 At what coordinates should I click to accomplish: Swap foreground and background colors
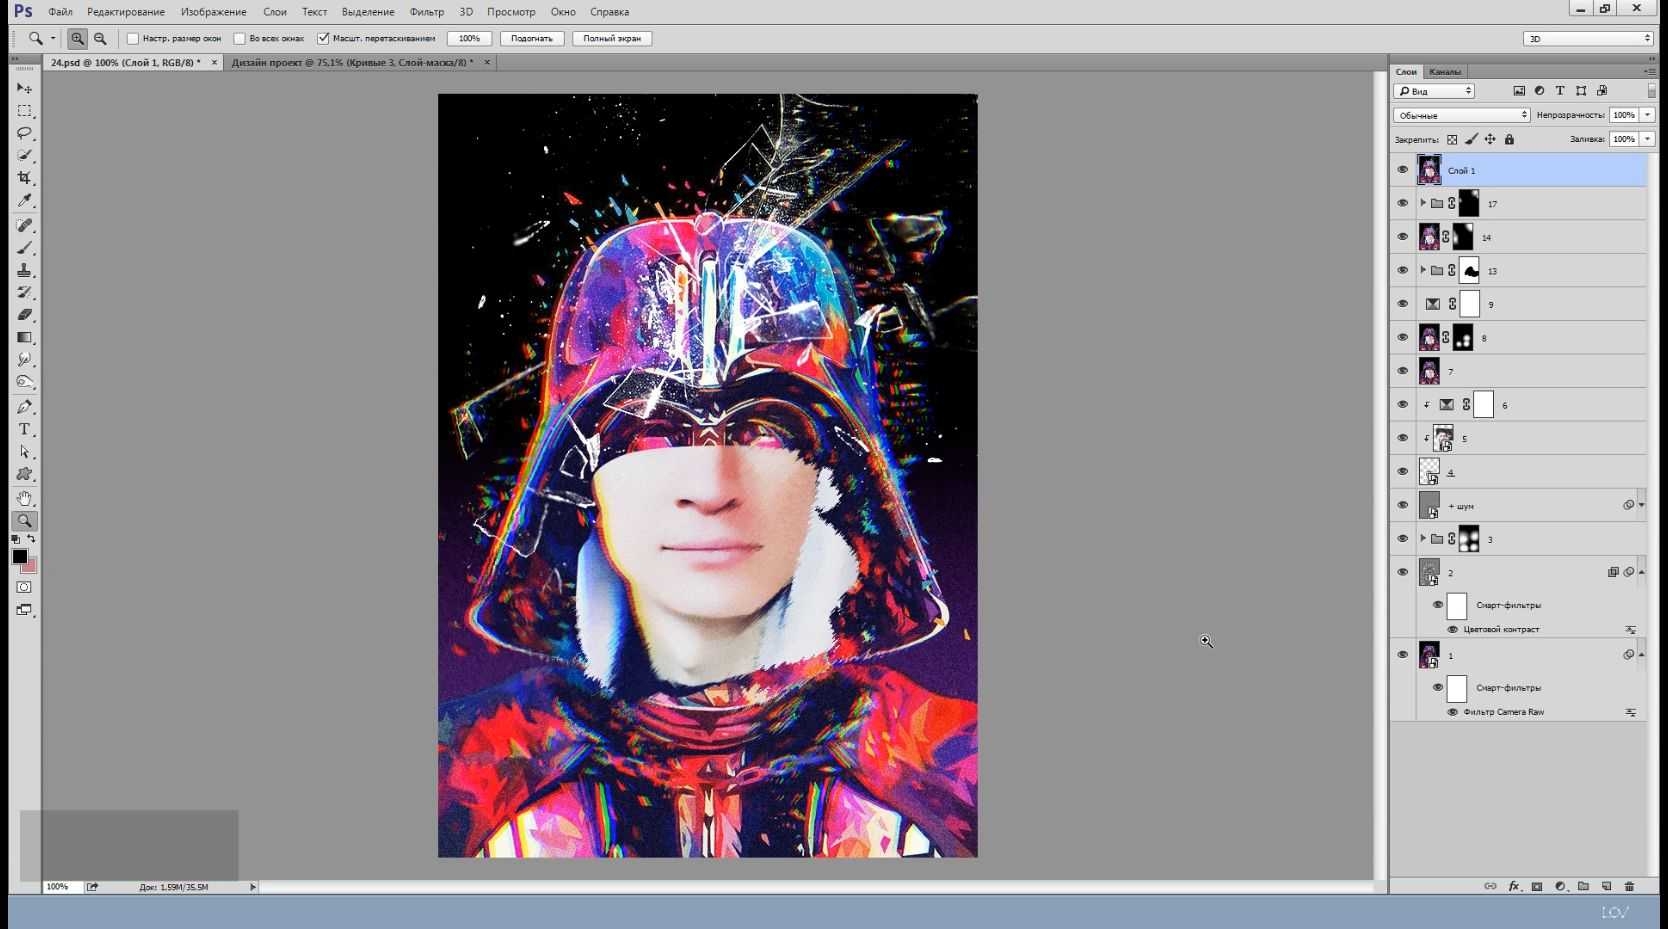(32, 540)
